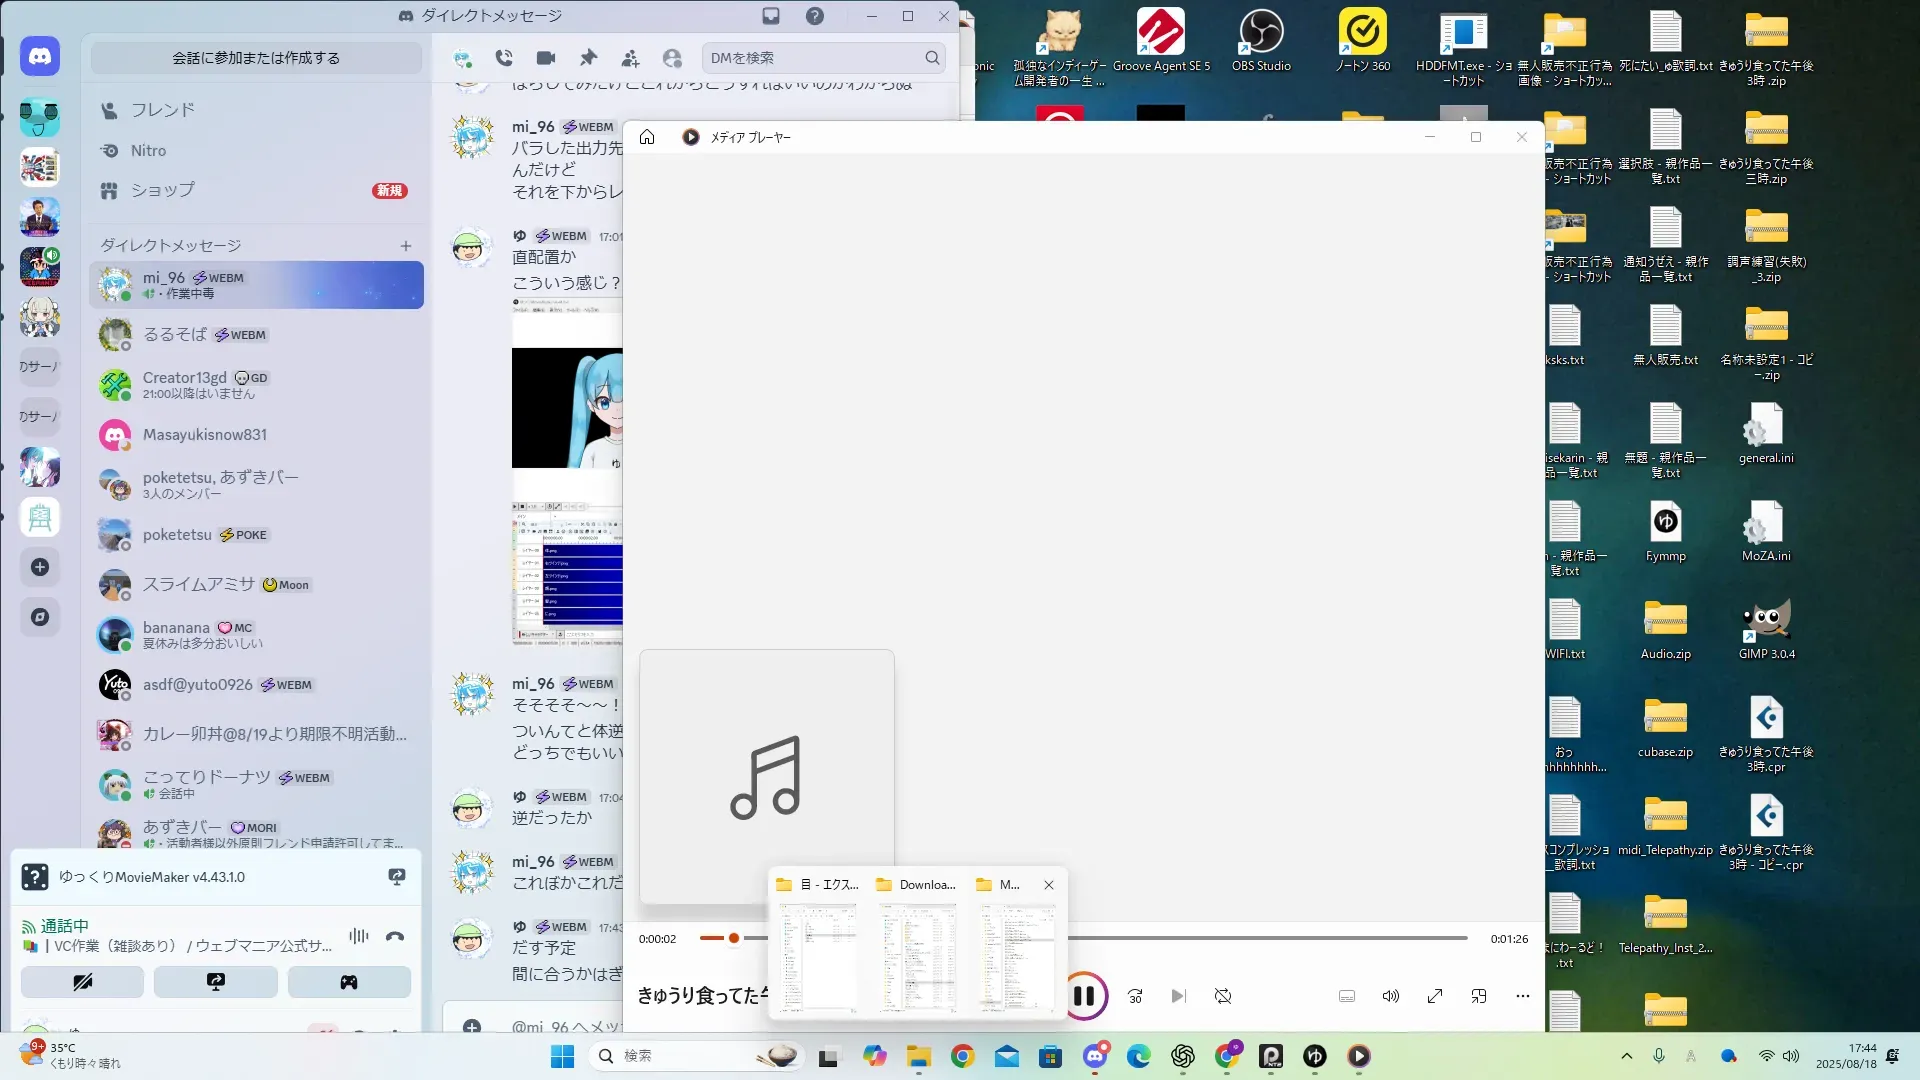
Task: Skip forward 30 seconds
Action: coord(1135,996)
